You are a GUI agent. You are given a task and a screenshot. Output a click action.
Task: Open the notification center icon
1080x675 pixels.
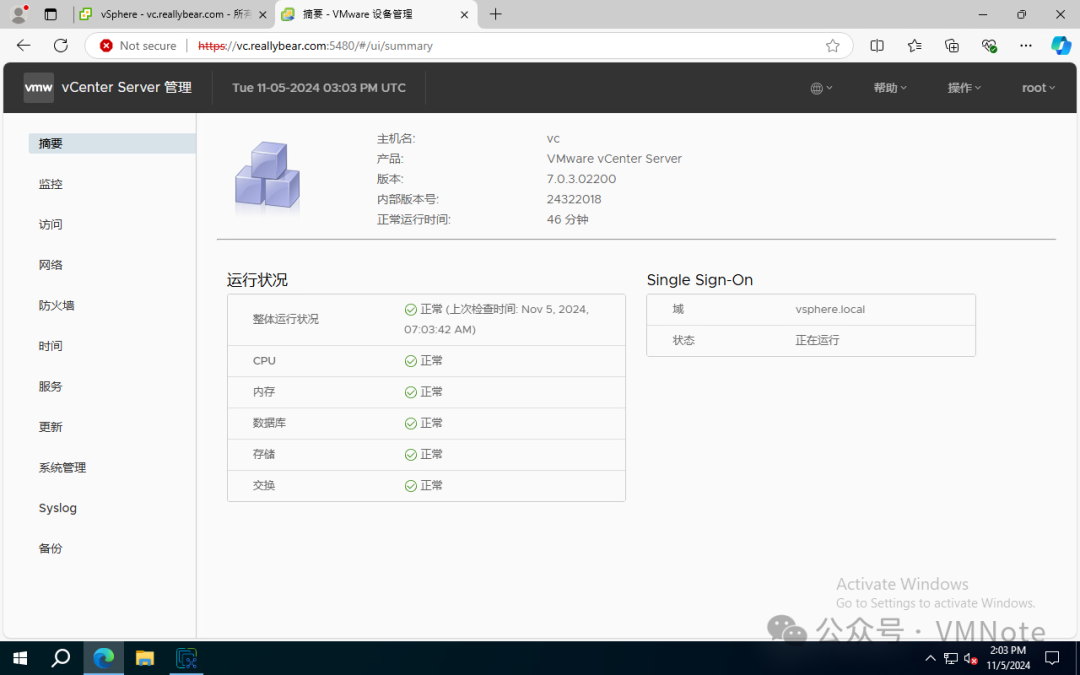[x=1052, y=658]
